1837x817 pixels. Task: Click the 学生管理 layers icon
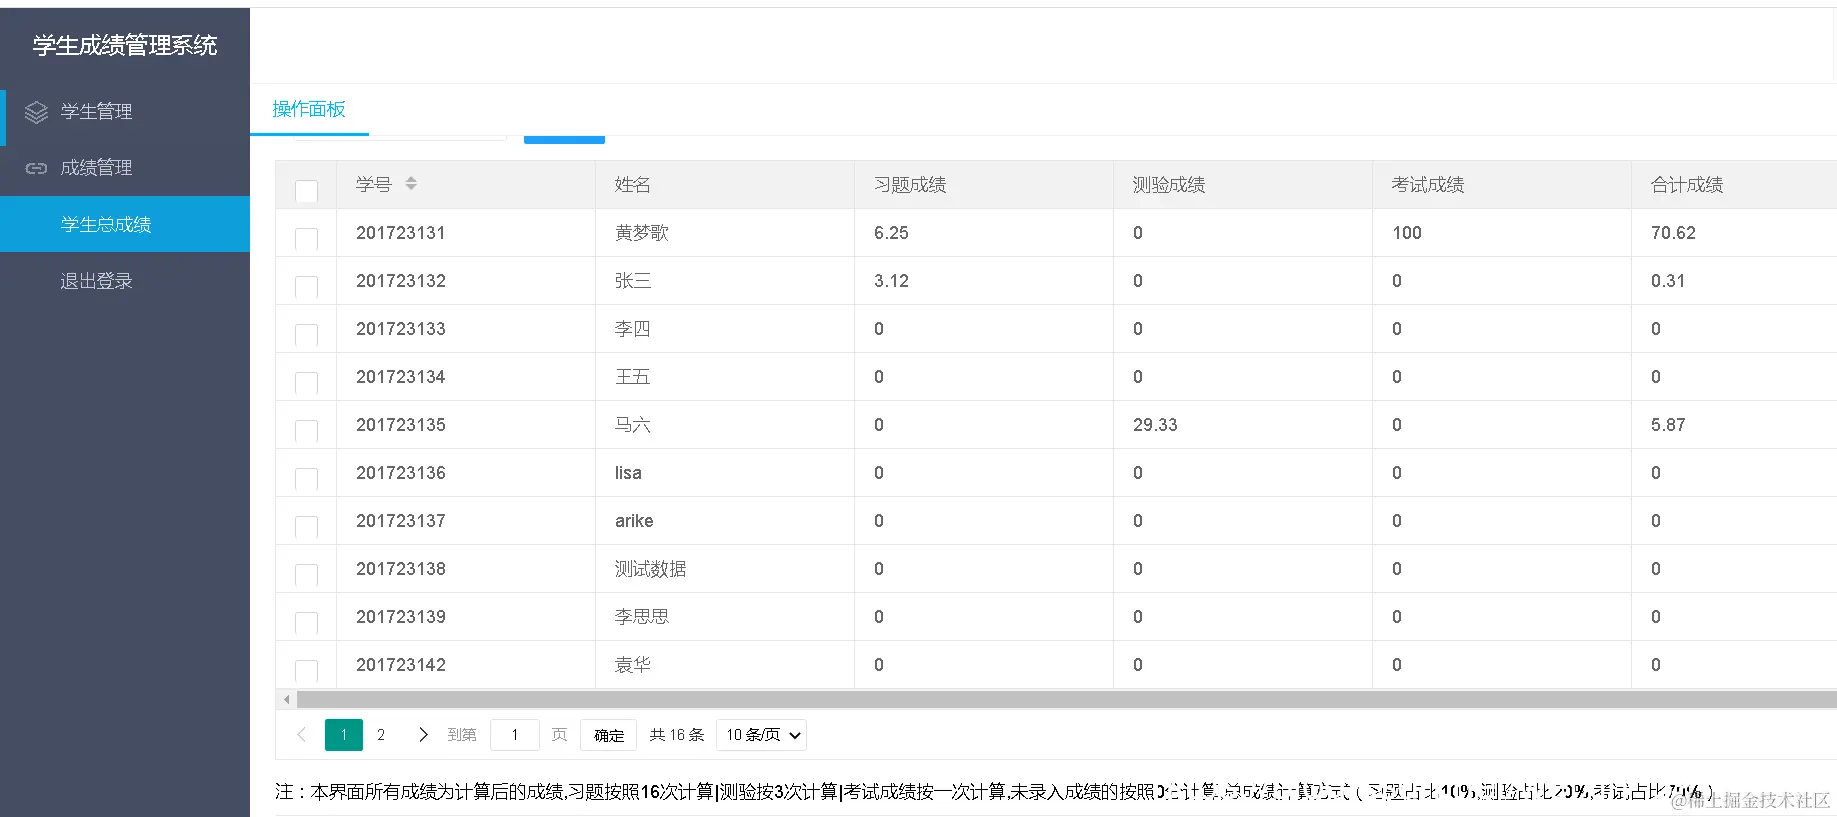pos(36,112)
